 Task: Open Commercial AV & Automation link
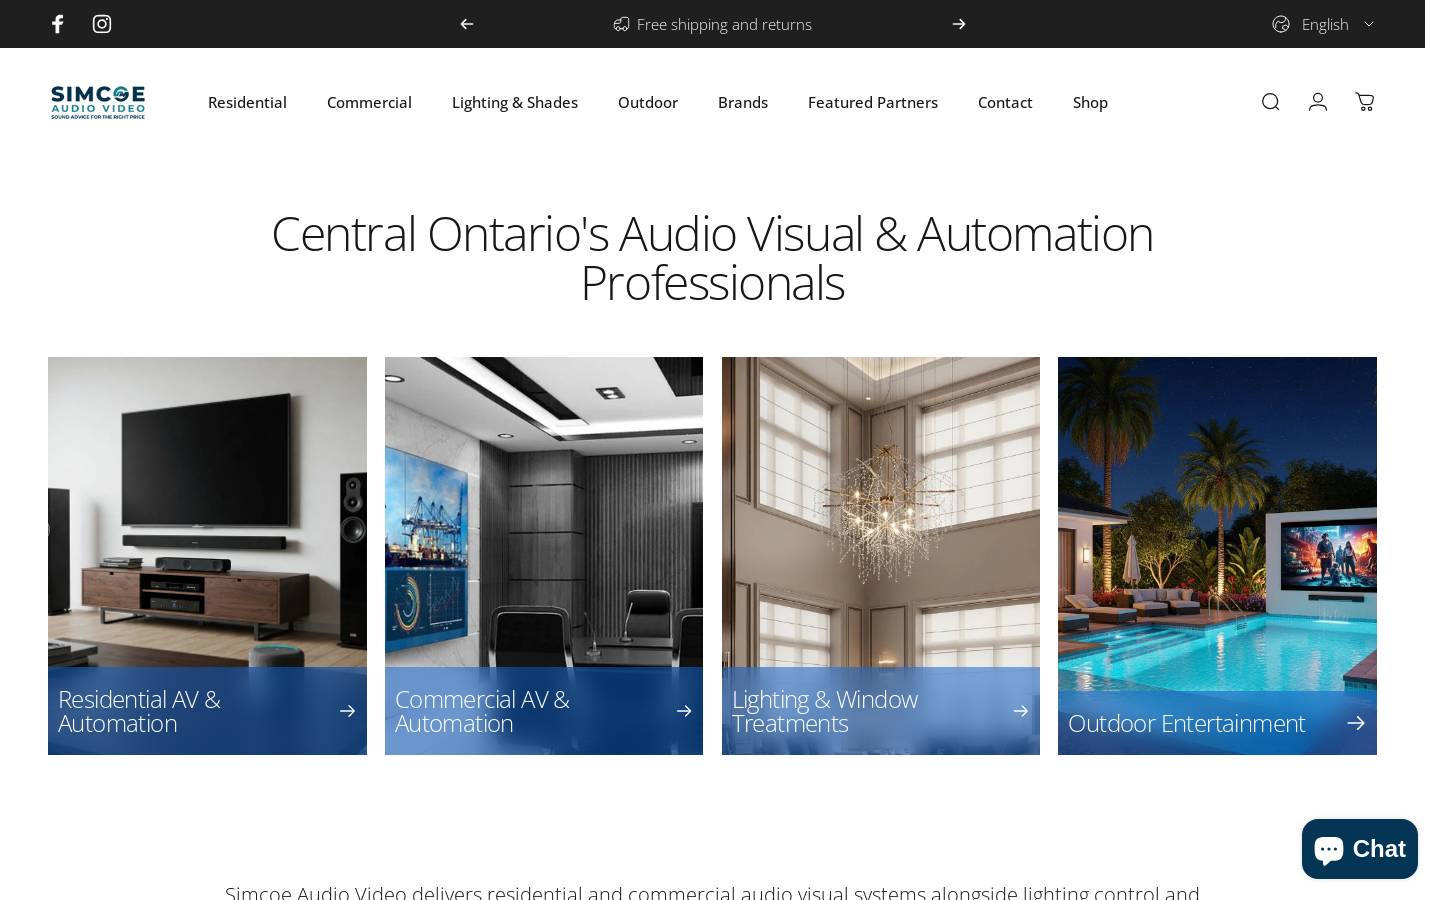pos(482,711)
